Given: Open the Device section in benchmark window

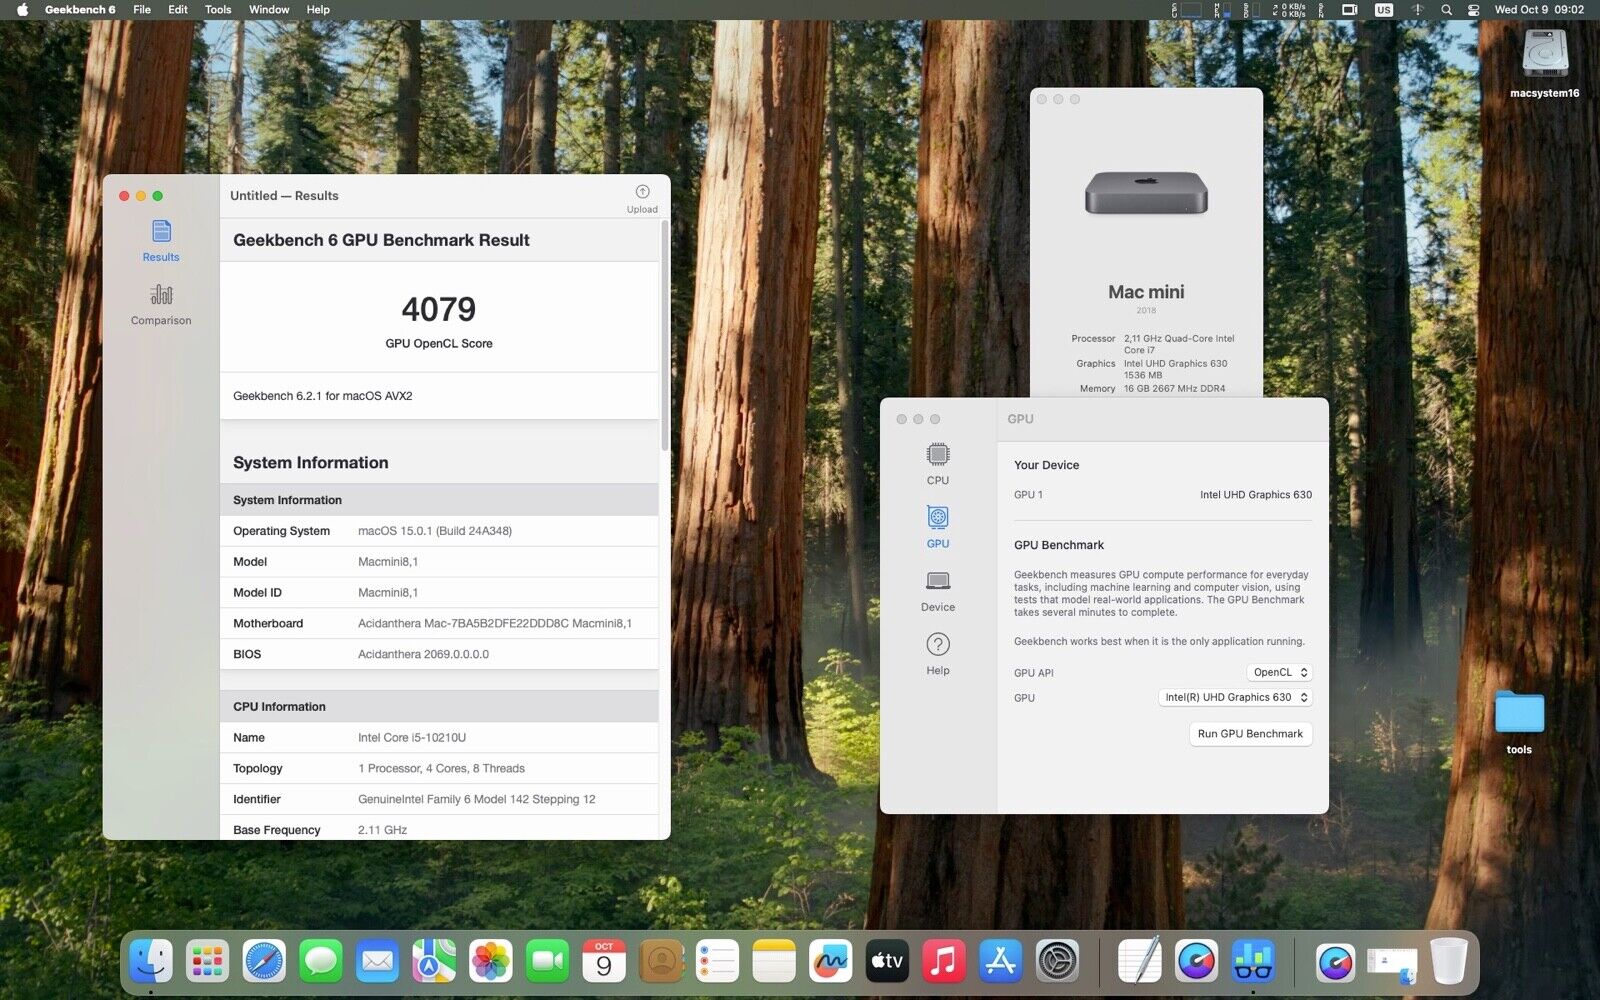Looking at the screenshot, I should [x=938, y=591].
